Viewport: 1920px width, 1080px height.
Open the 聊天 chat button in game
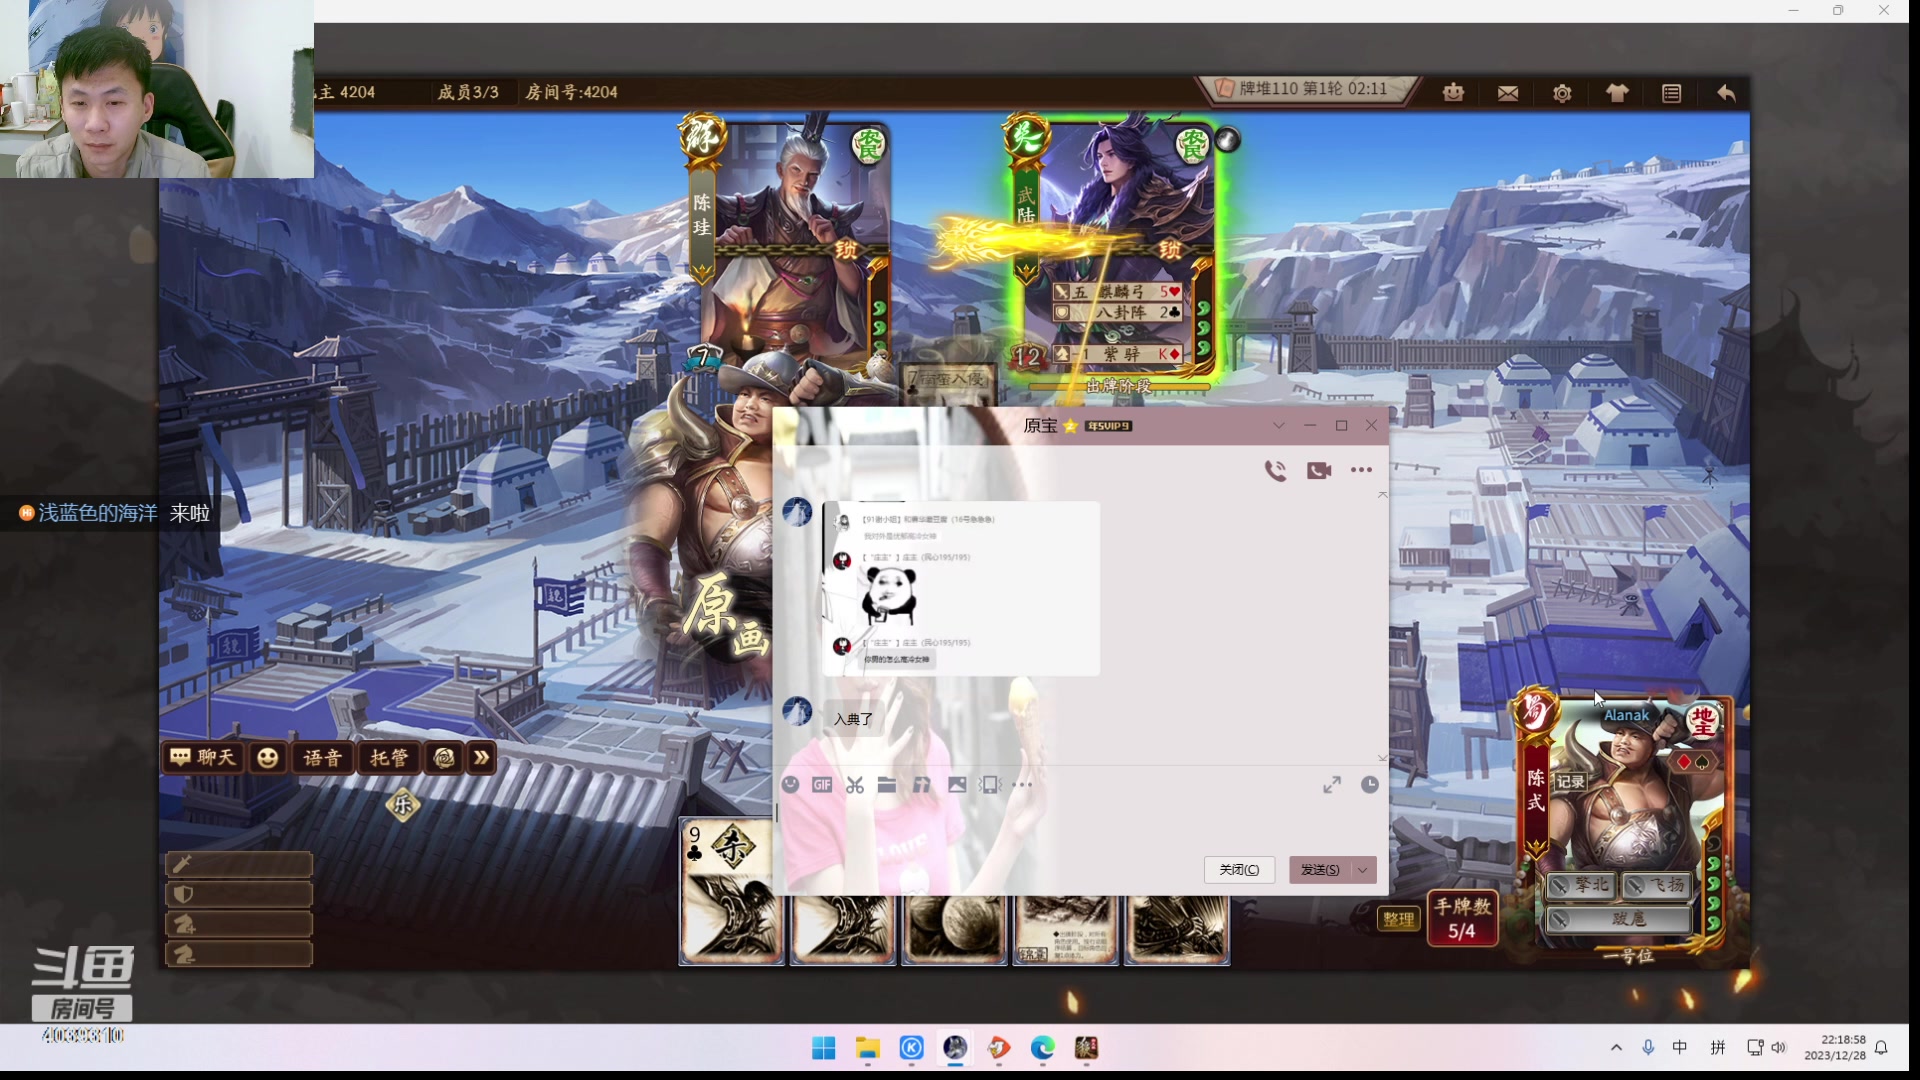pos(204,758)
